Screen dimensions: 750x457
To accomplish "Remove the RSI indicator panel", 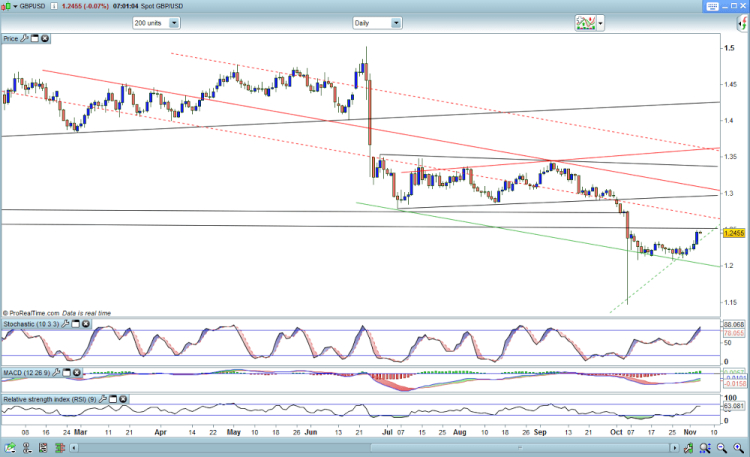I will point(123,399).
